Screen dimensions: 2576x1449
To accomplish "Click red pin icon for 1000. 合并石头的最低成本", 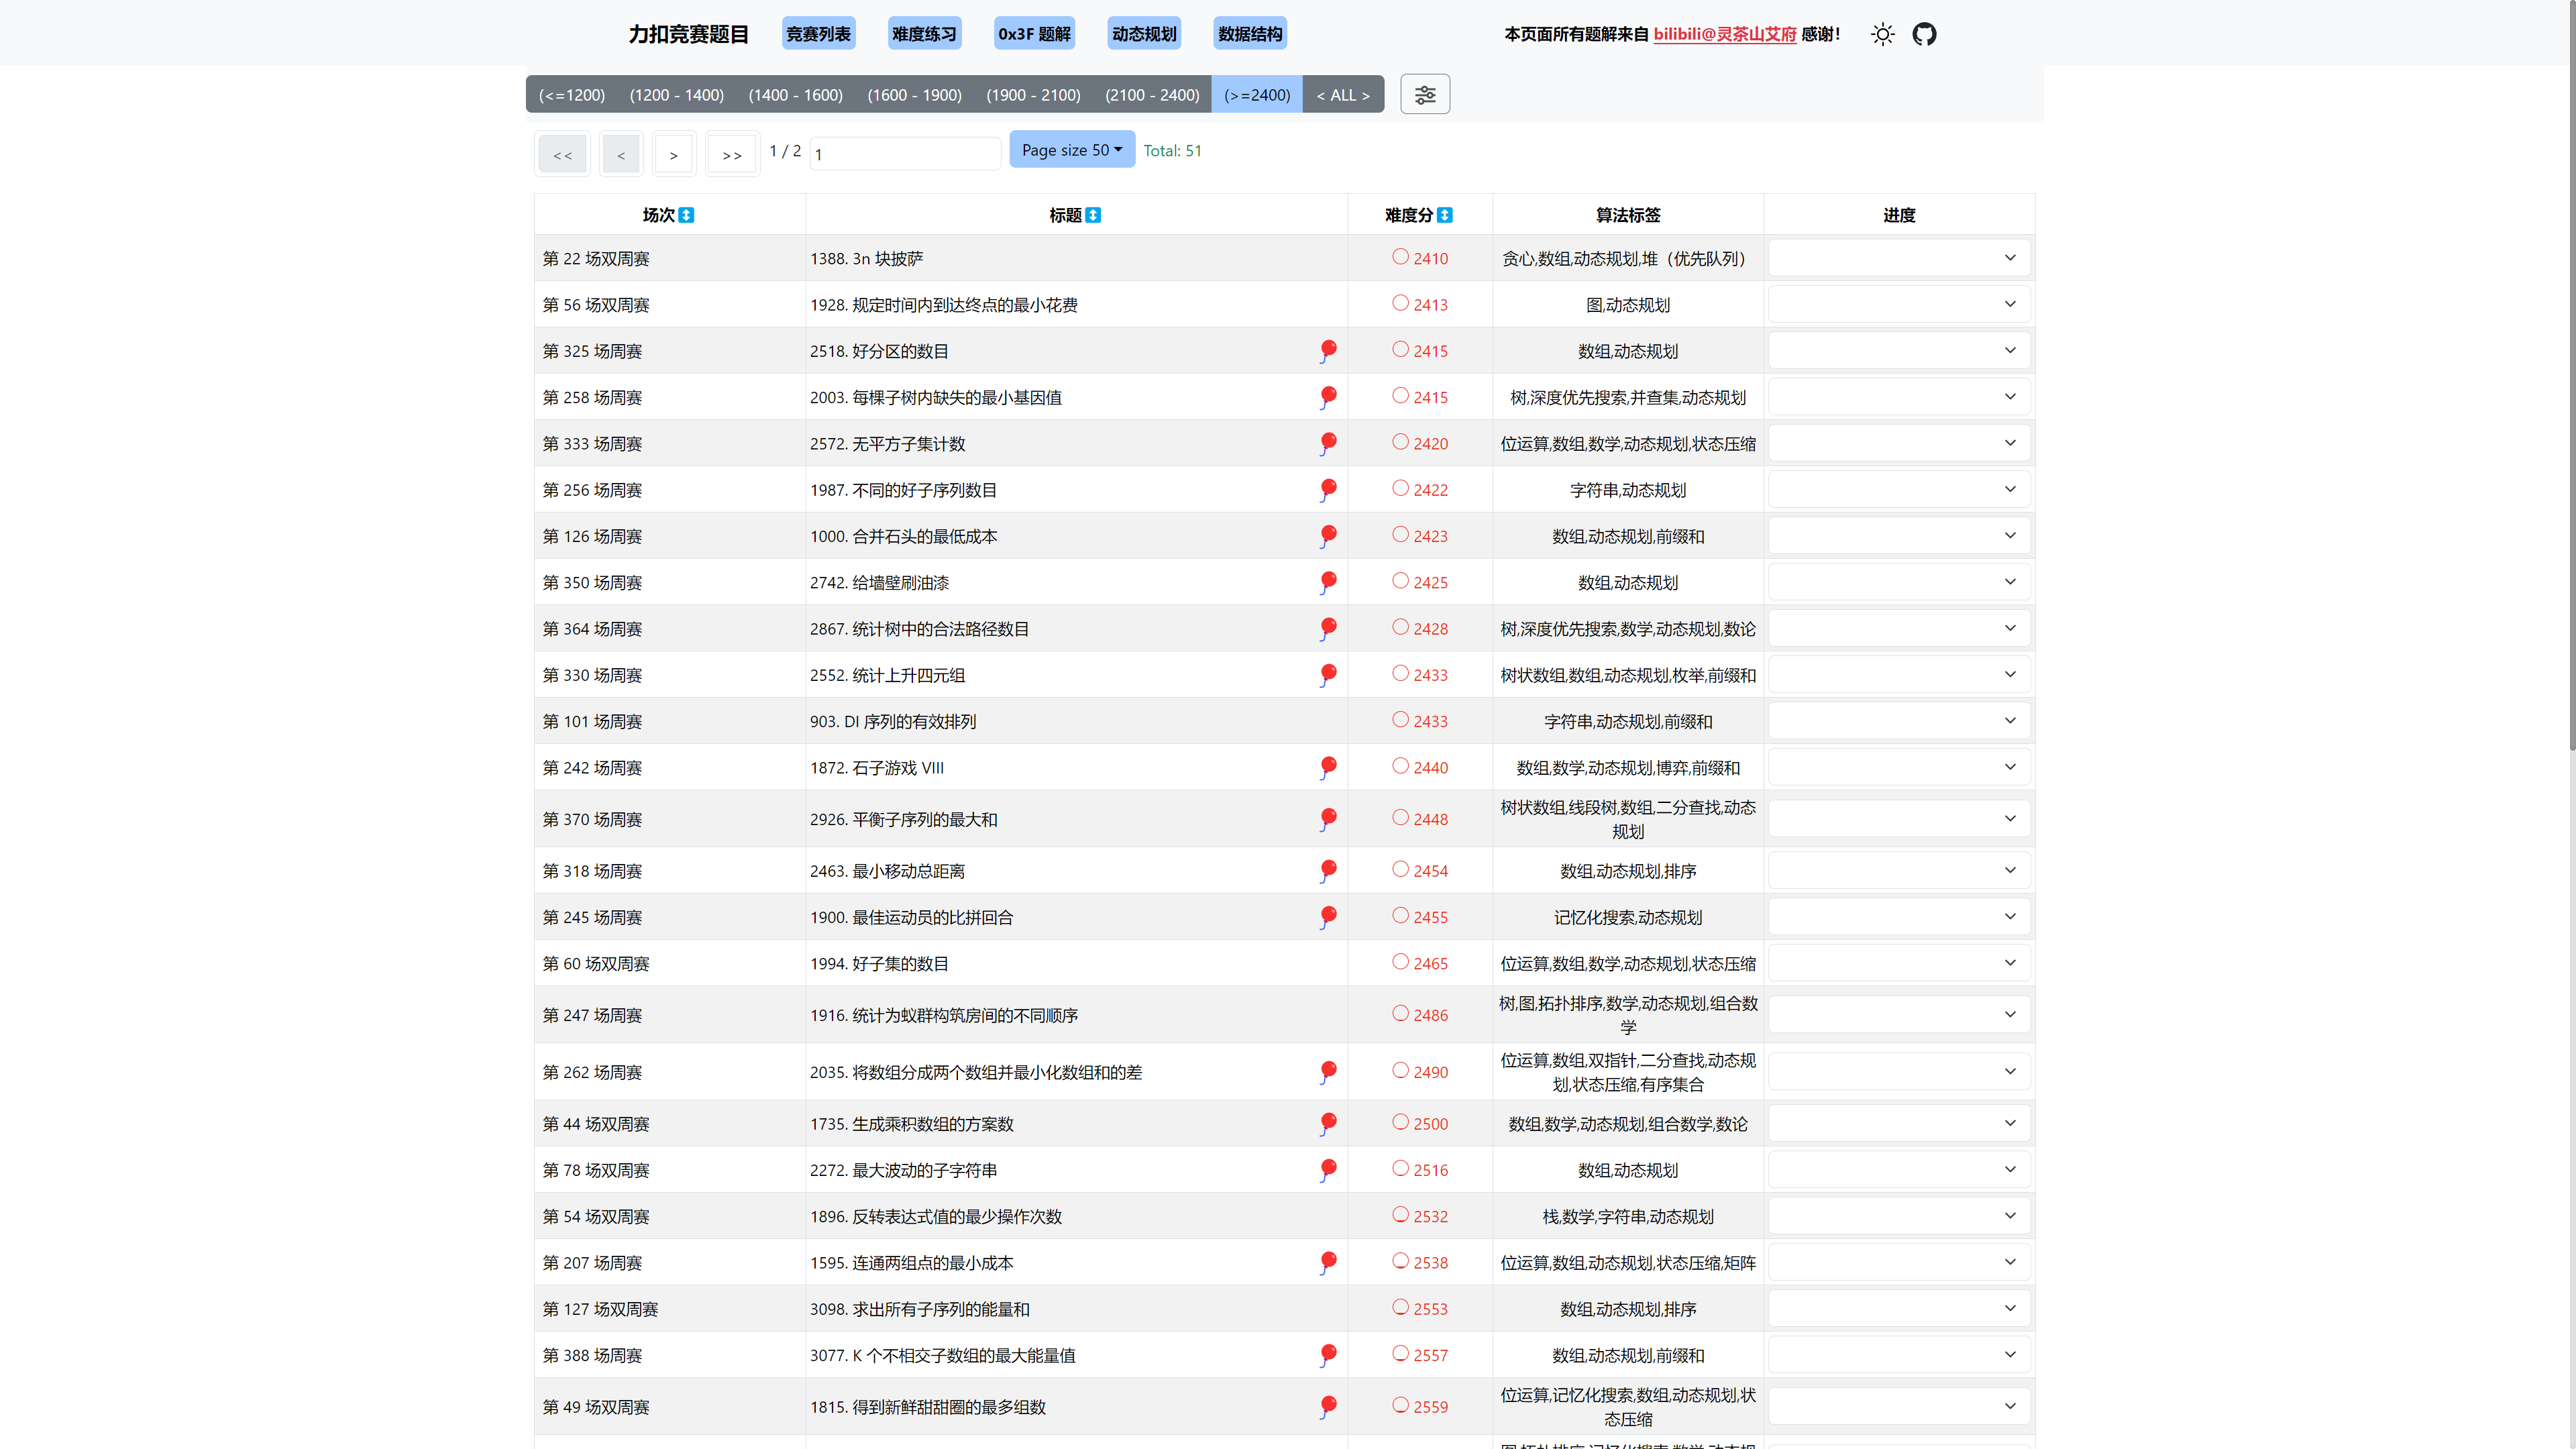I will [x=1328, y=535].
